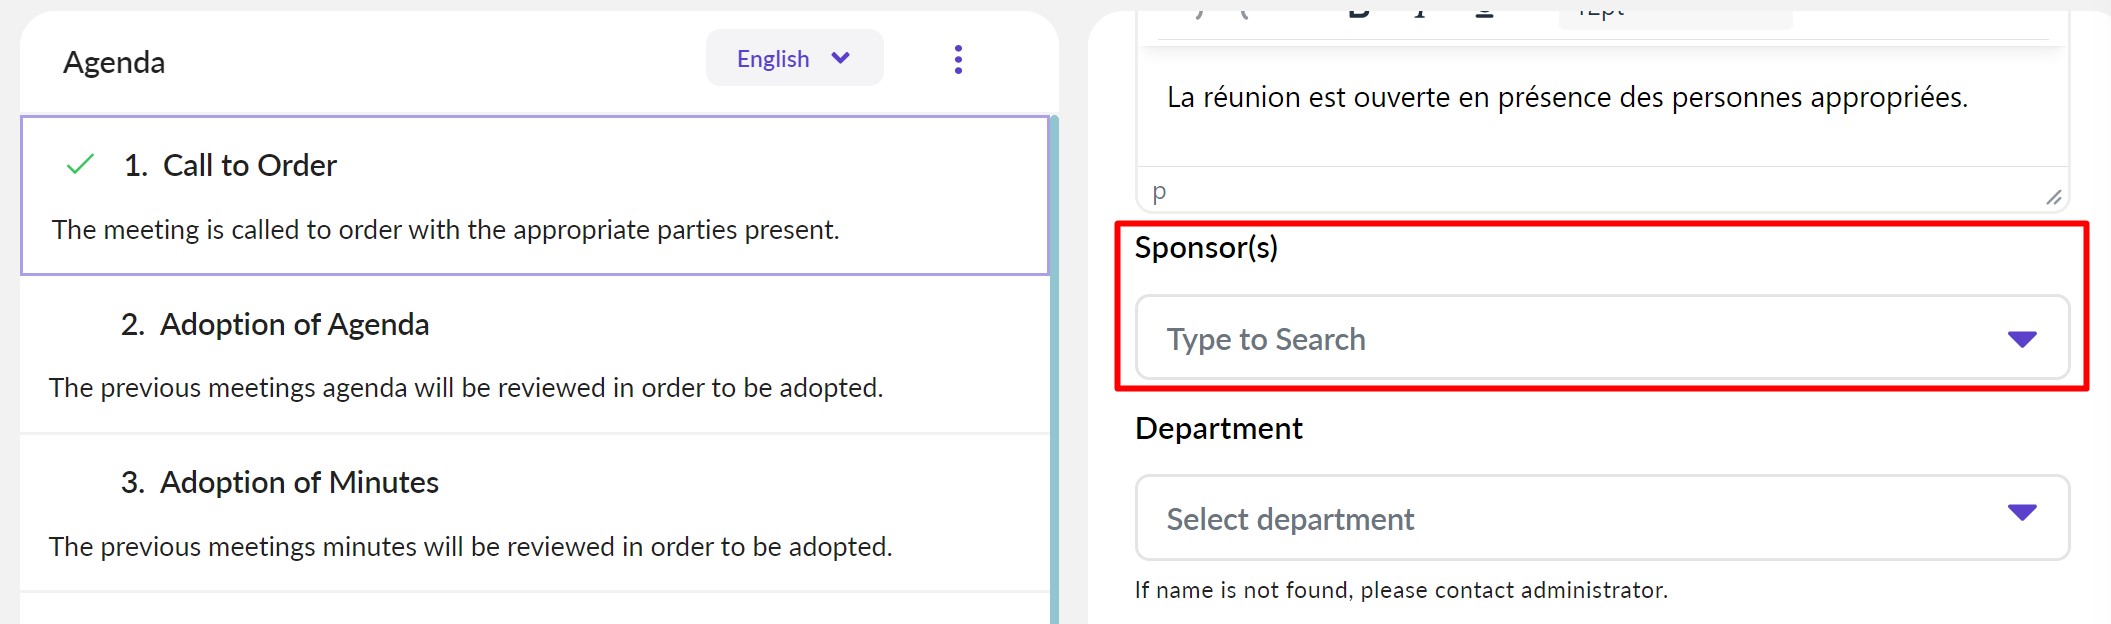Click the editor resize handle corner
The width and height of the screenshot is (2111, 624).
[2053, 197]
